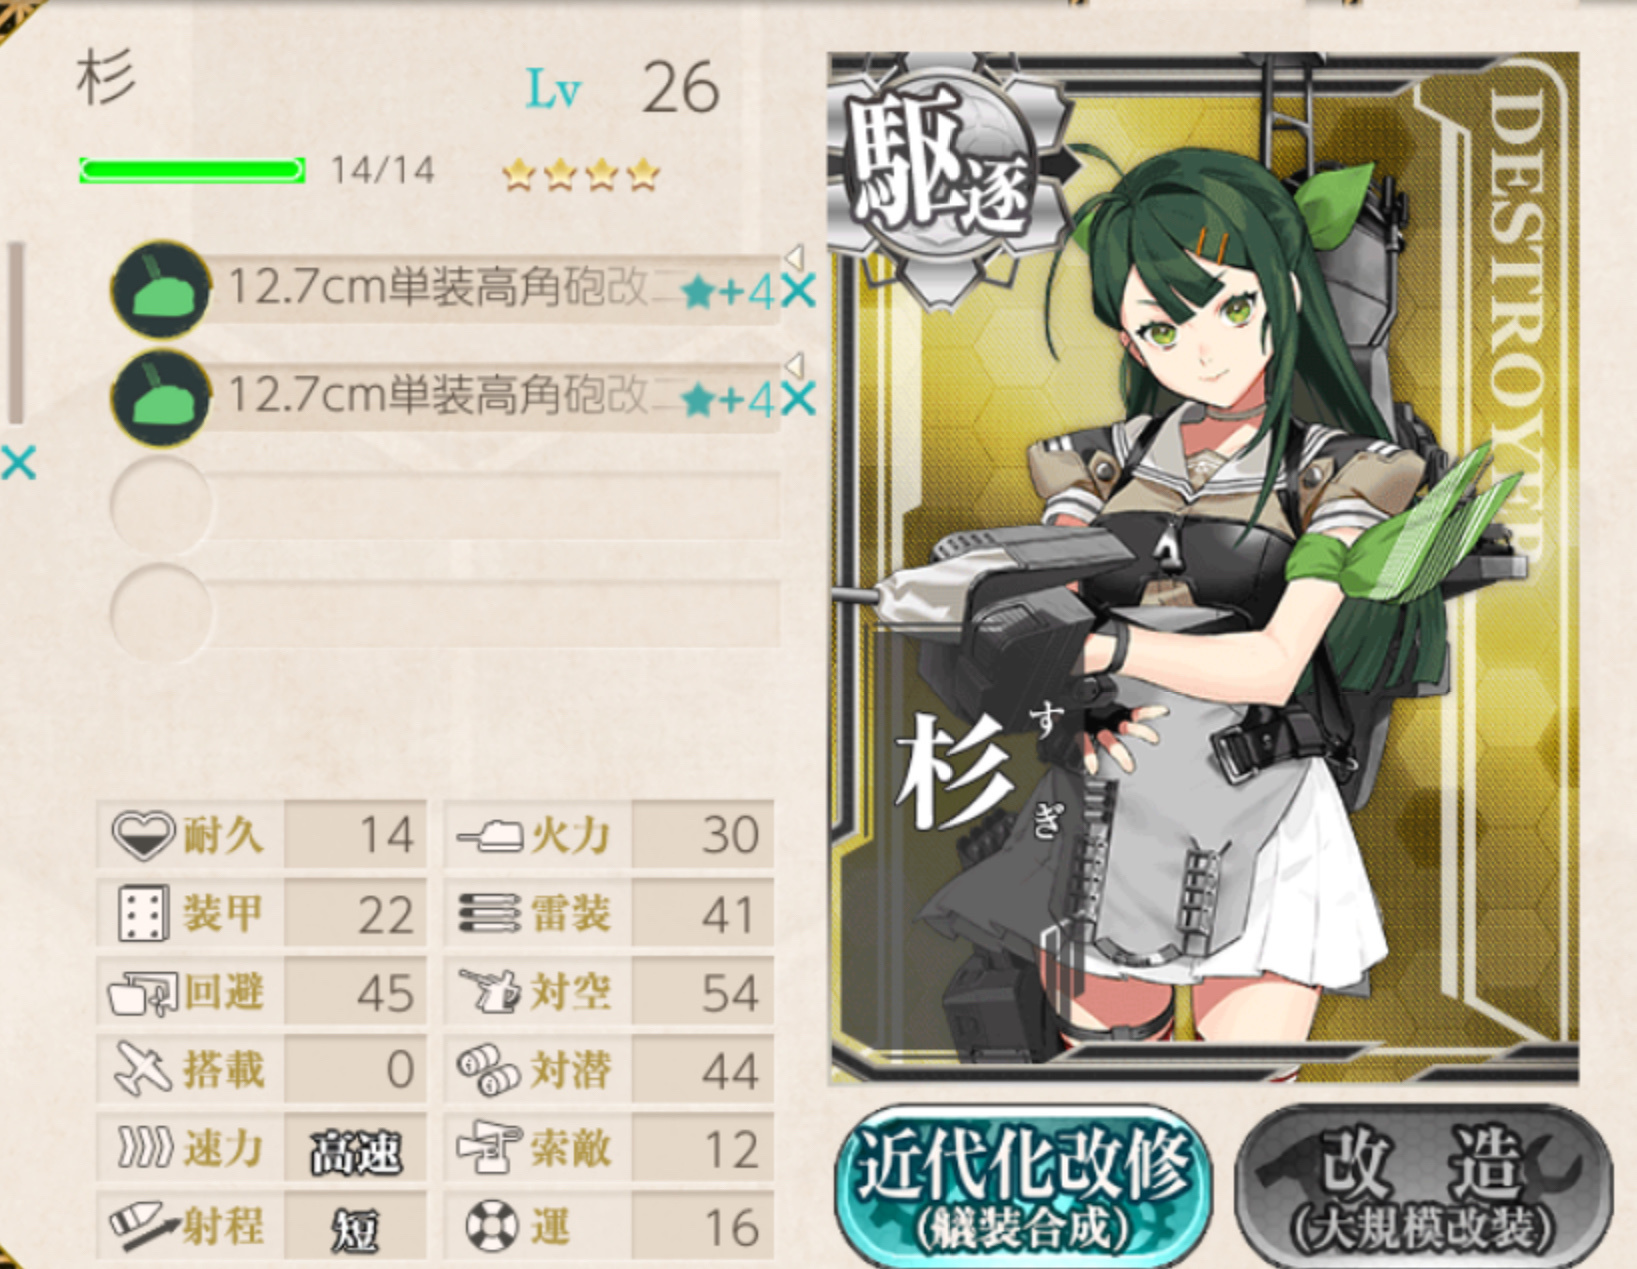Expand the first equipment slot's small arrow
1637x1269 pixels.
click(794, 256)
